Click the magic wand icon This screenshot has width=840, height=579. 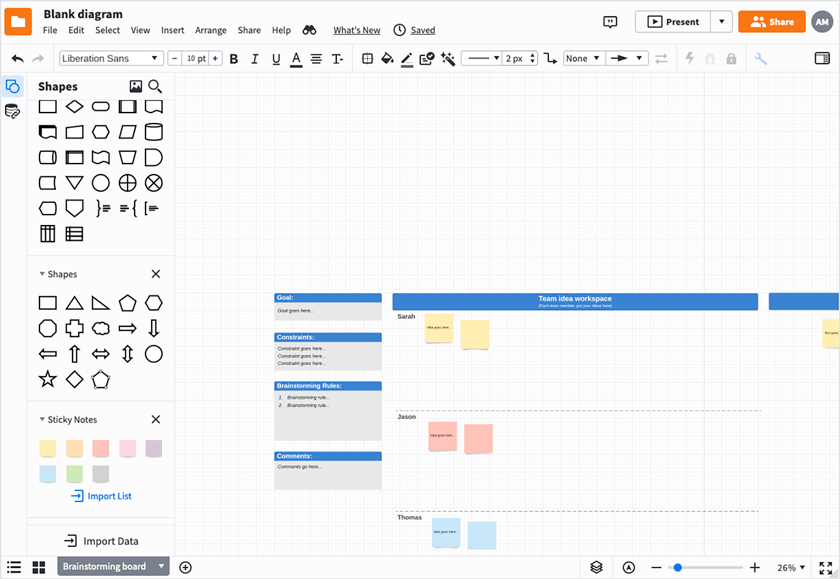(448, 58)
